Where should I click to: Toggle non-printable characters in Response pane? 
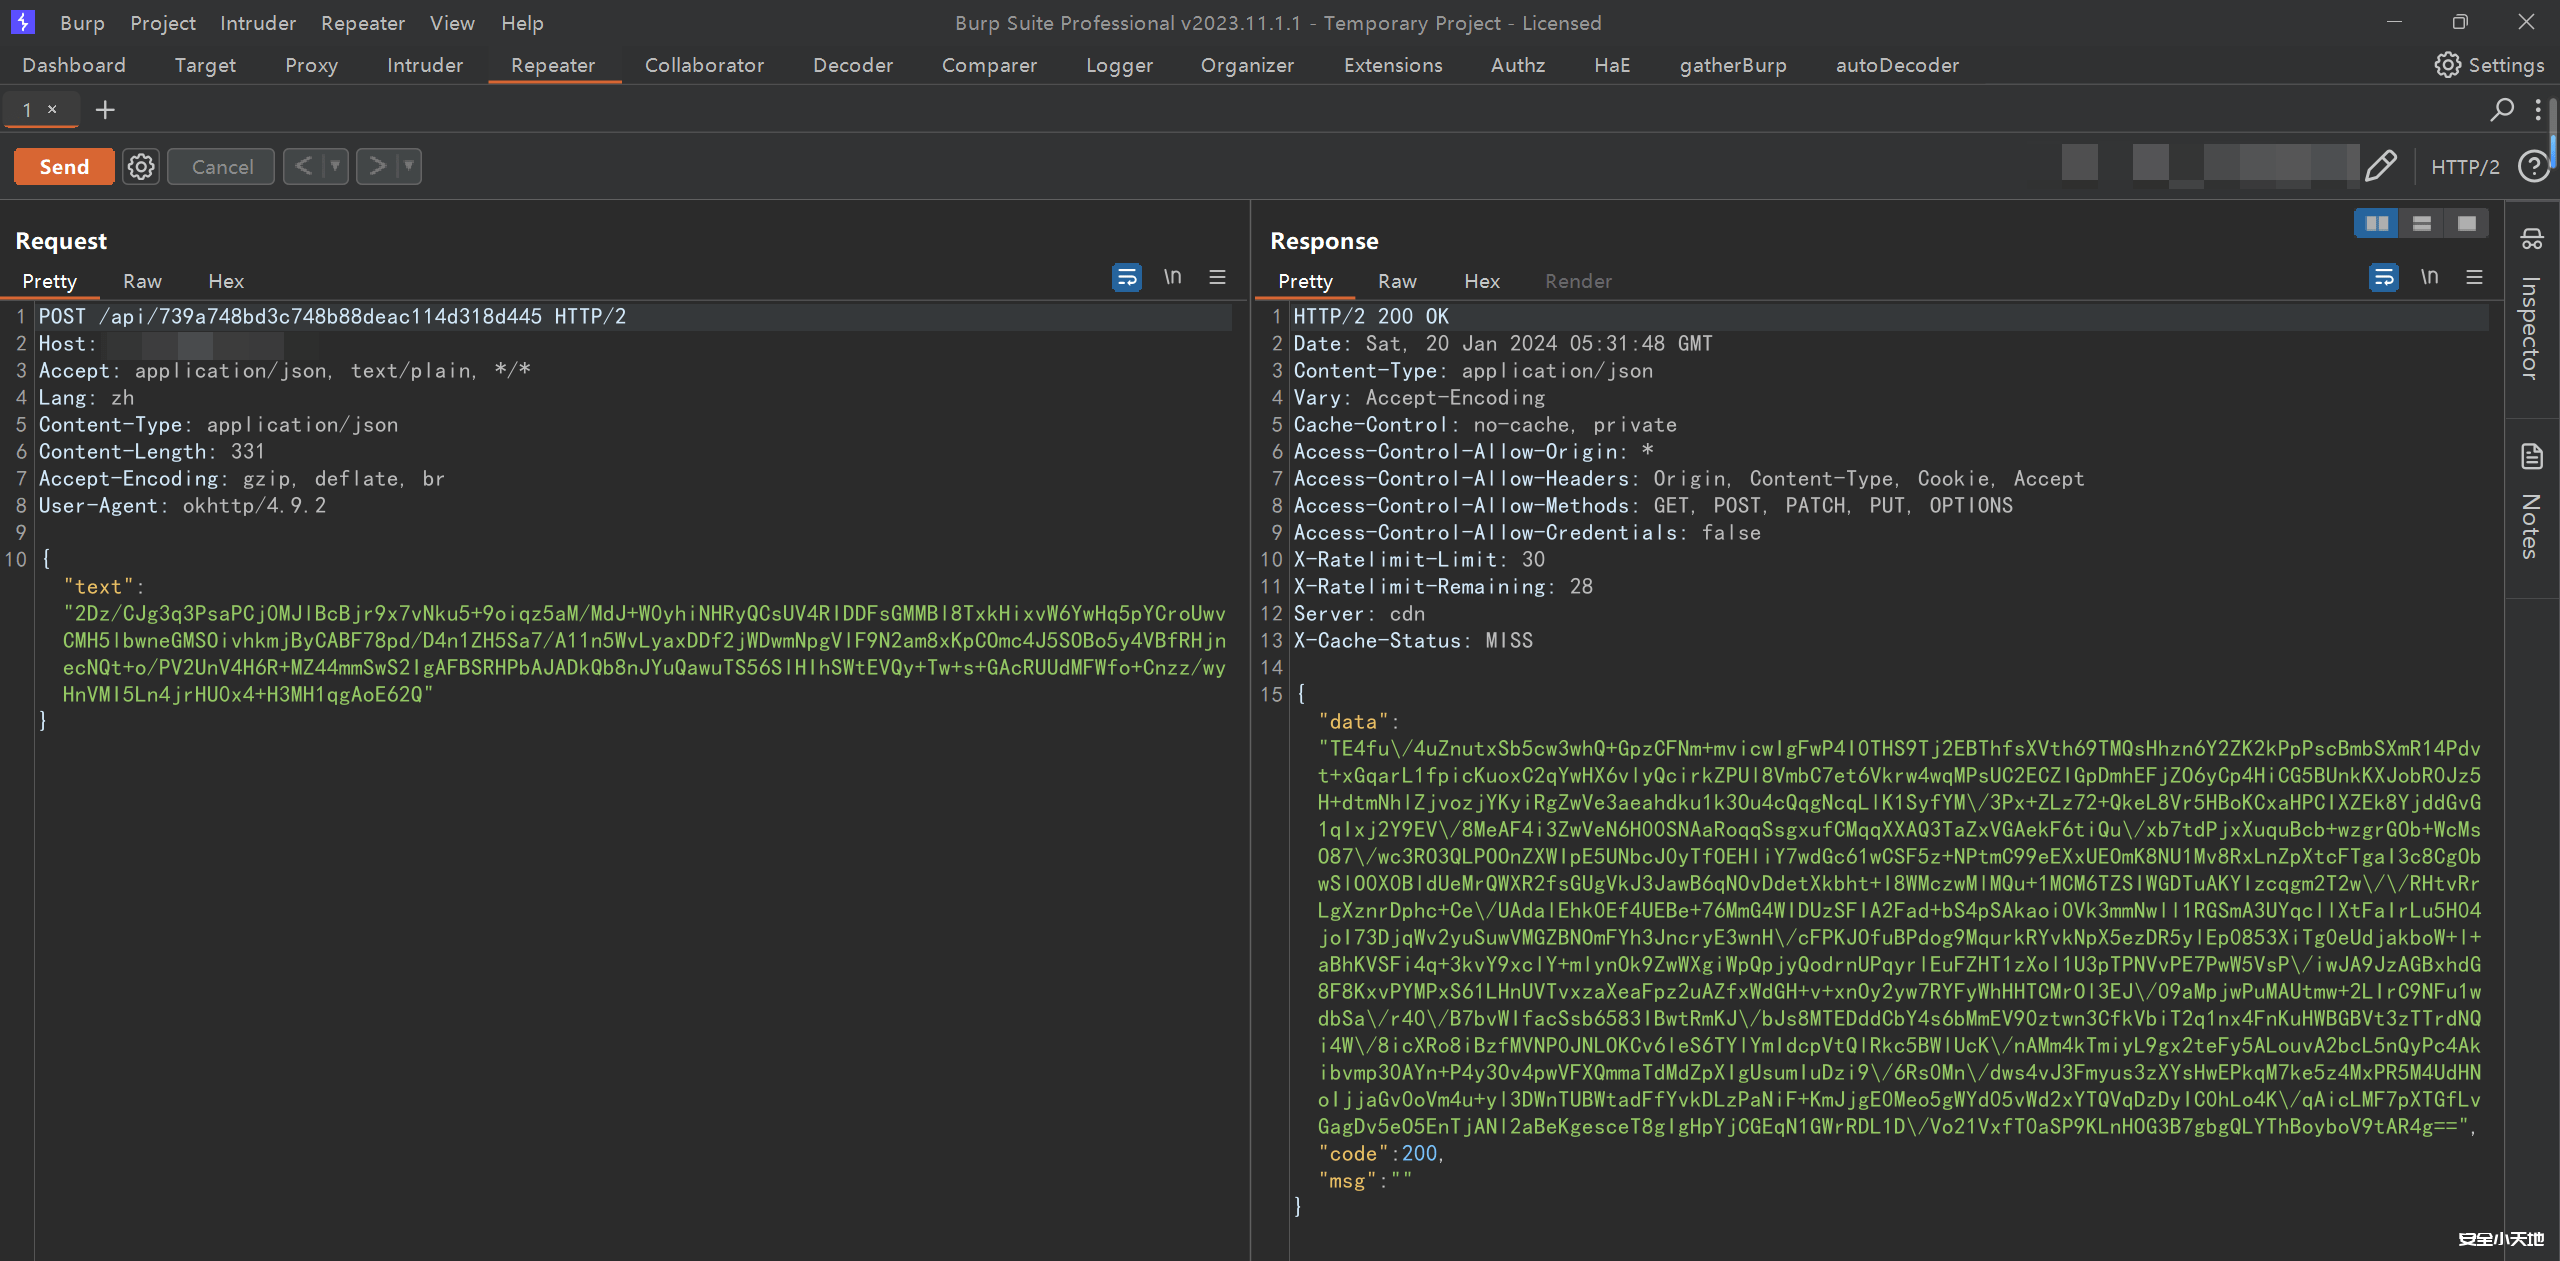click(2429, 277)
